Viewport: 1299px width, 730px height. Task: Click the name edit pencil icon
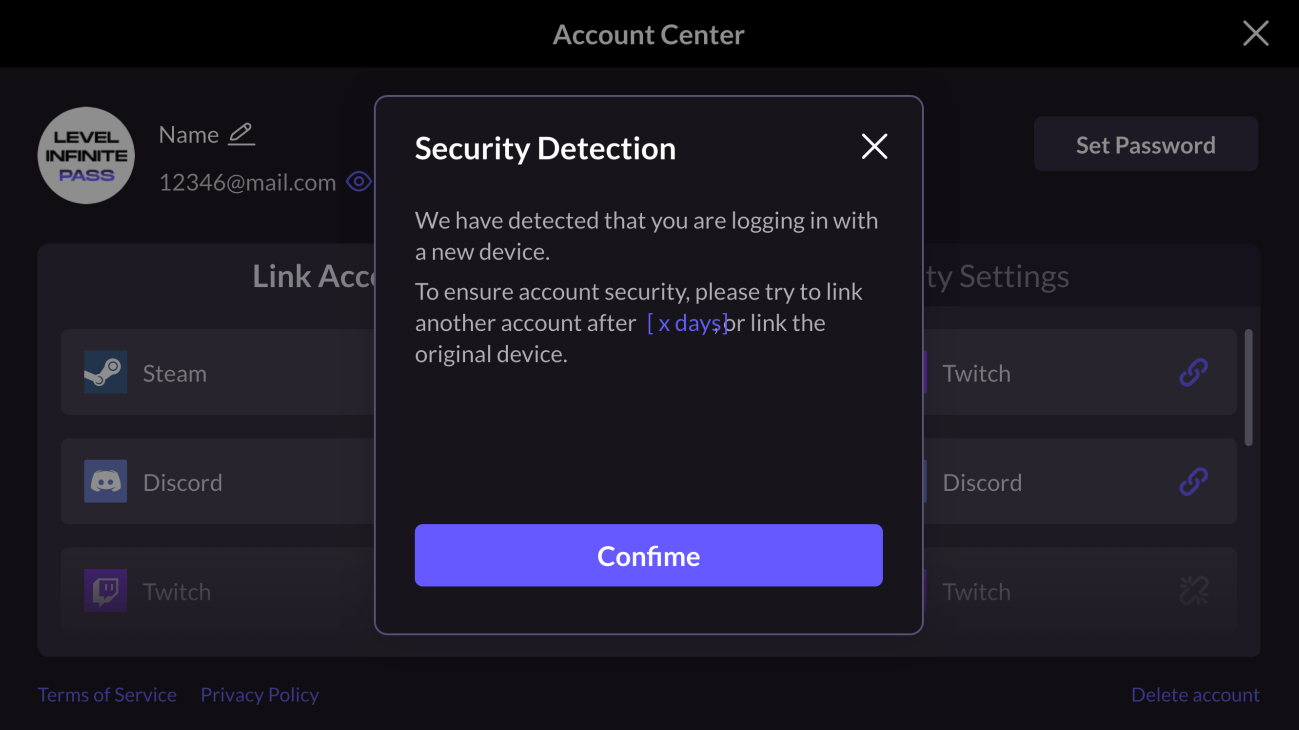coord(241,134)
